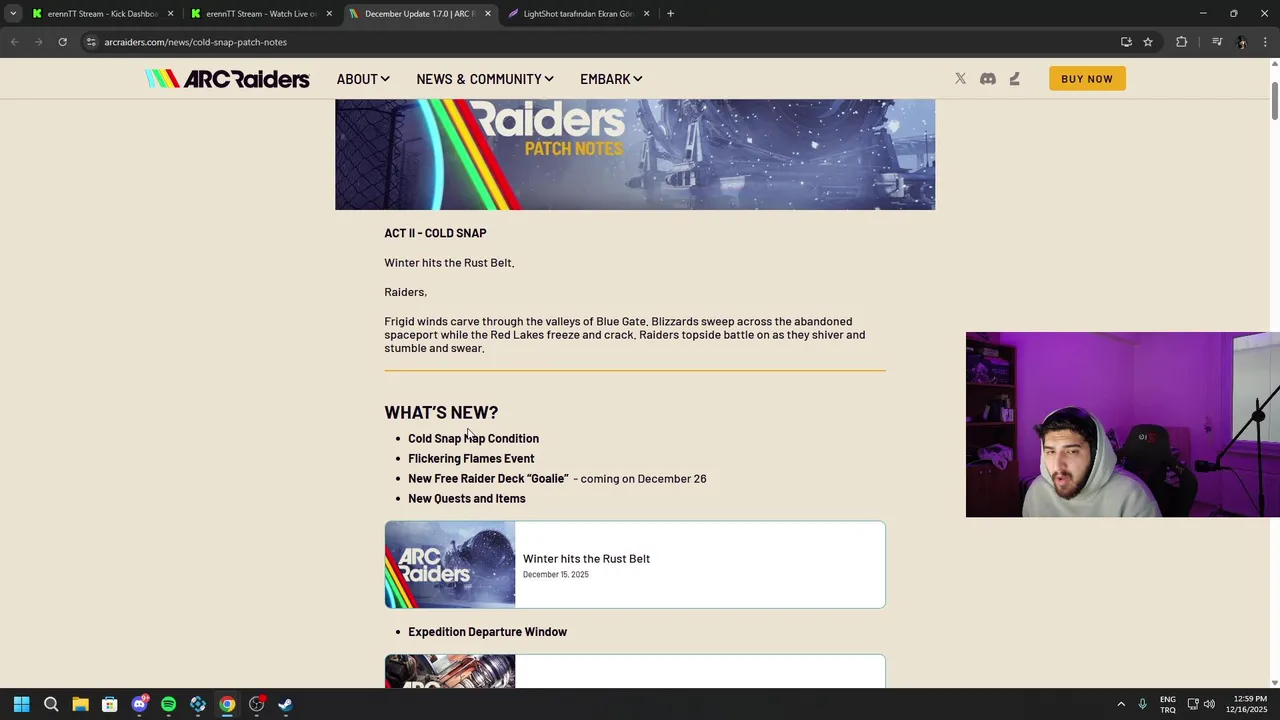
Task: Reload the page
Action: point(62,42)
